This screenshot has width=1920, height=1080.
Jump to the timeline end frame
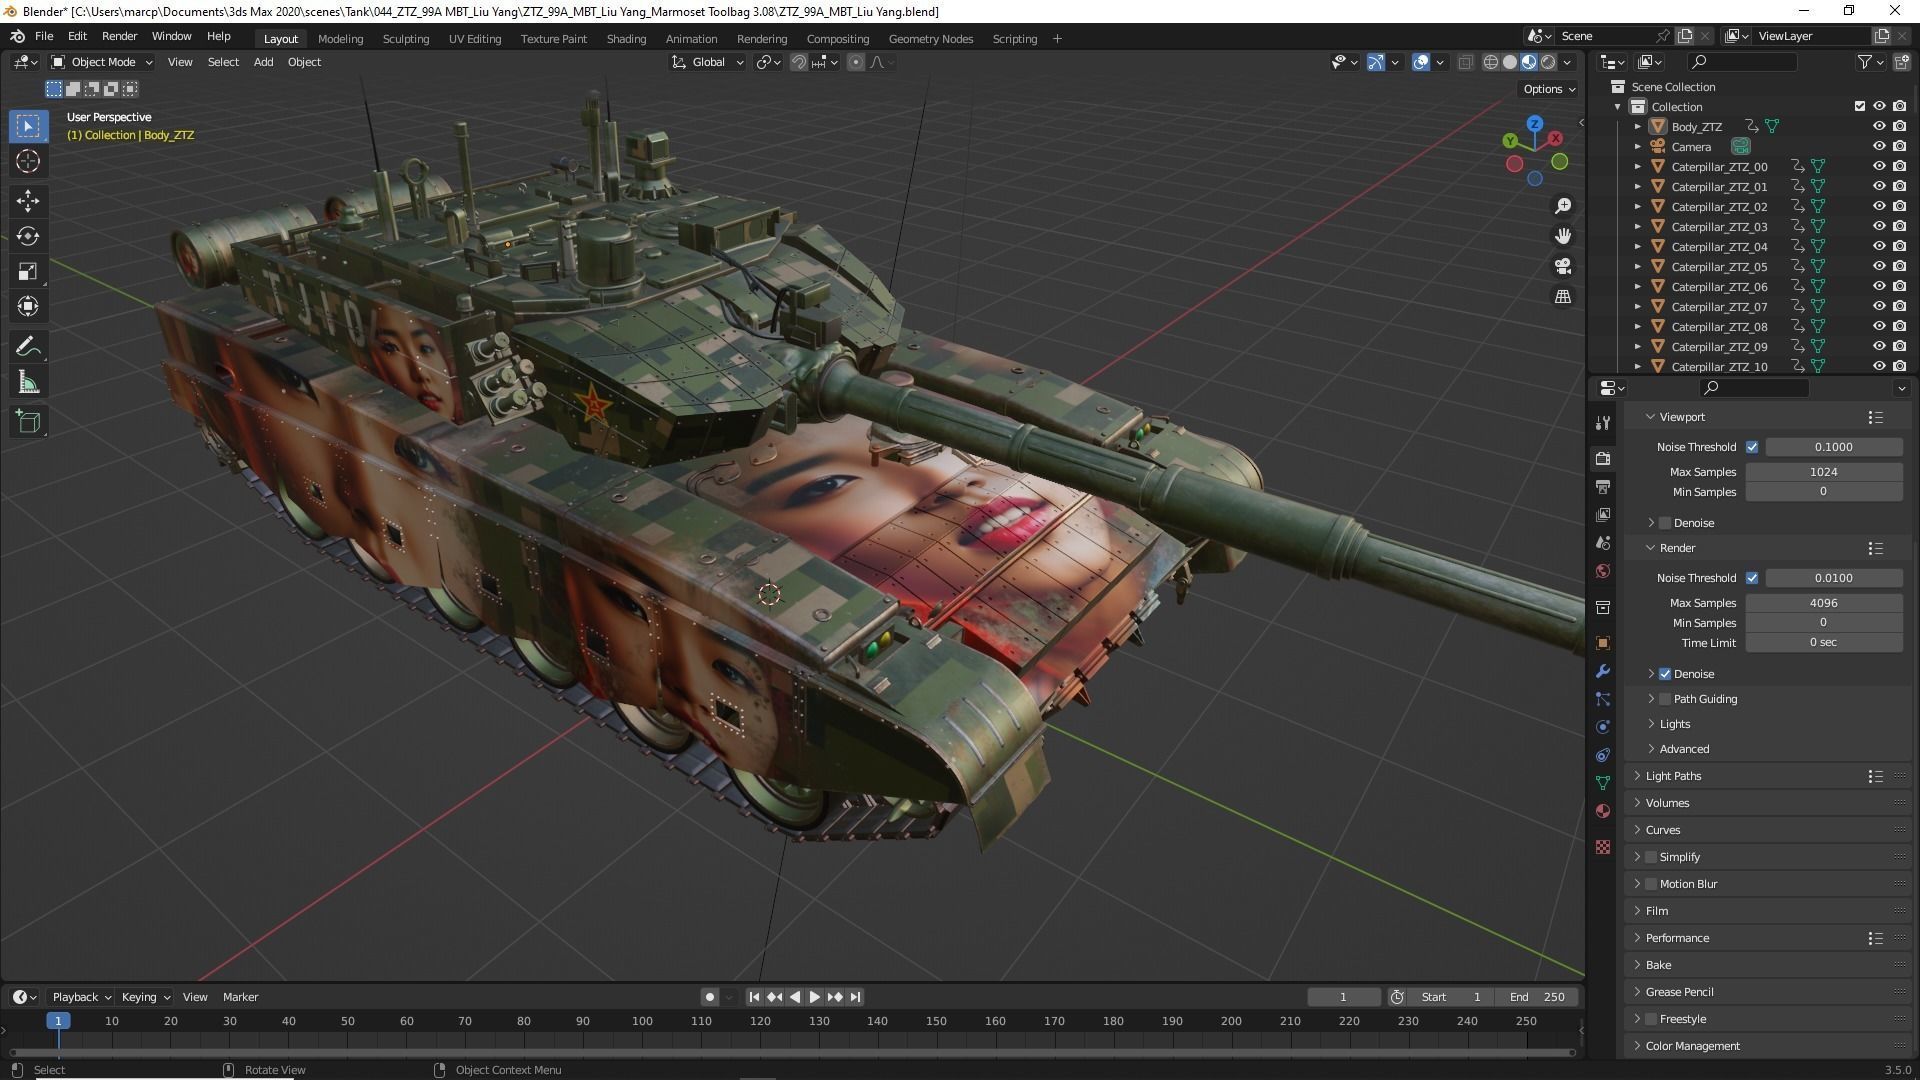click(x=855, y=997)
